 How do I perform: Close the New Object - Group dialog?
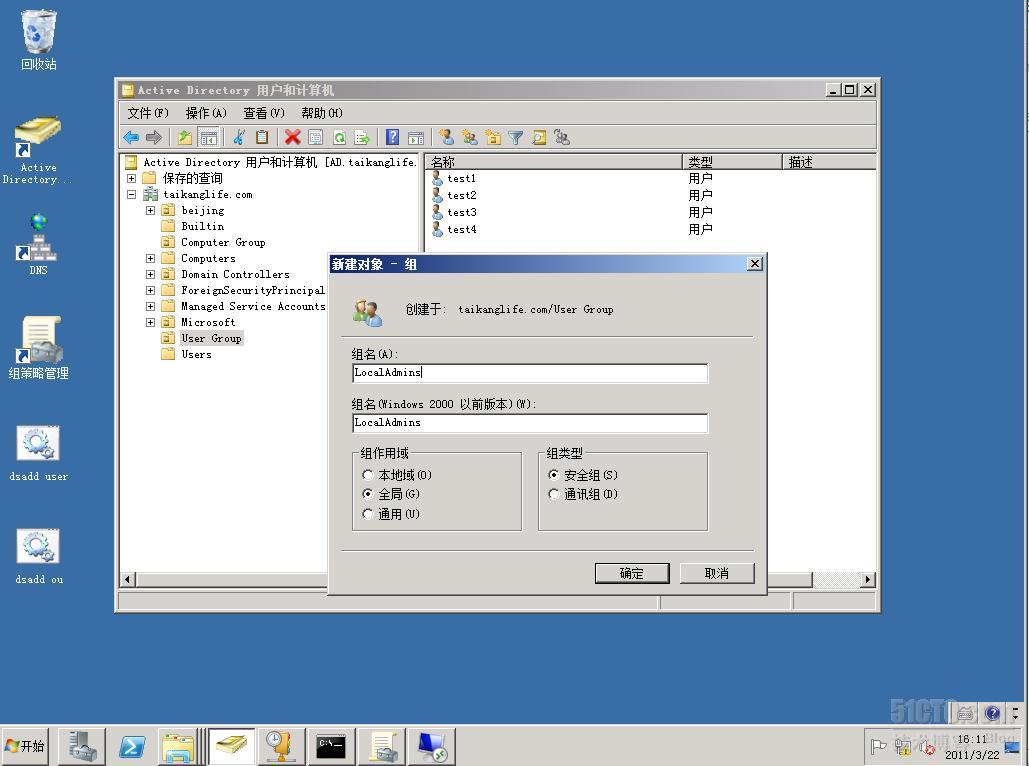(755, 264)
